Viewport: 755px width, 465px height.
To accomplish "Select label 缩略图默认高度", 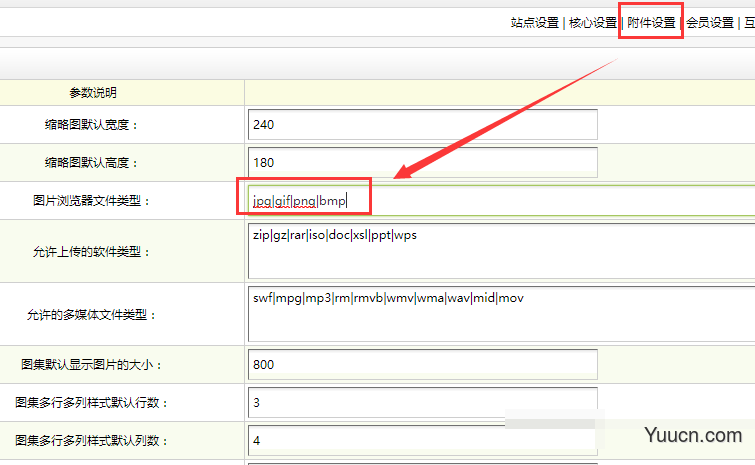I will pyautogui.click(x=91, y=163).
